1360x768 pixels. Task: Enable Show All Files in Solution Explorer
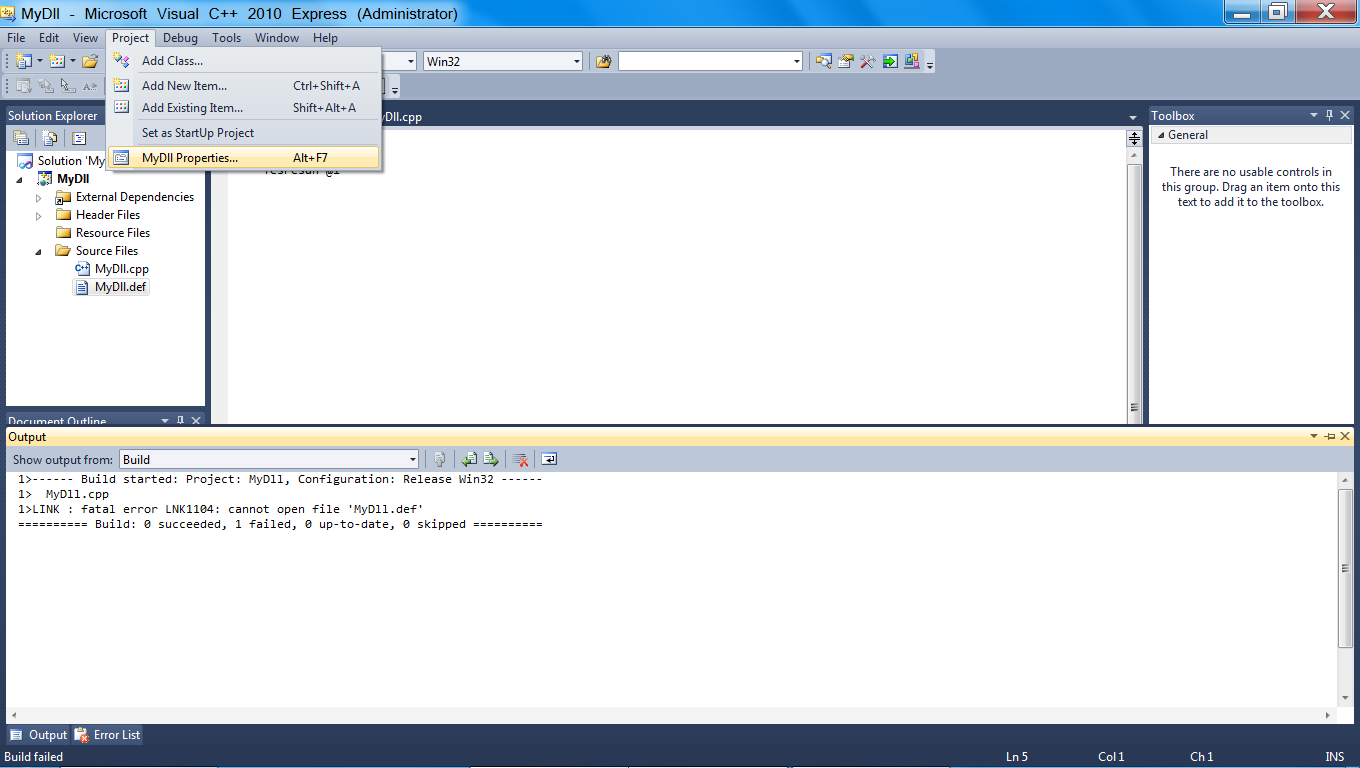49,137
